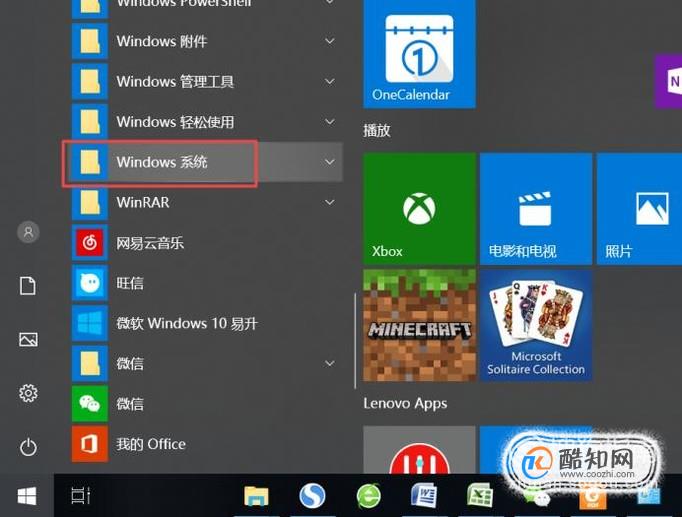Open Sogou browser on the taskbar
The height and width of the screenshot is (517, 682).
coord(312,496)
